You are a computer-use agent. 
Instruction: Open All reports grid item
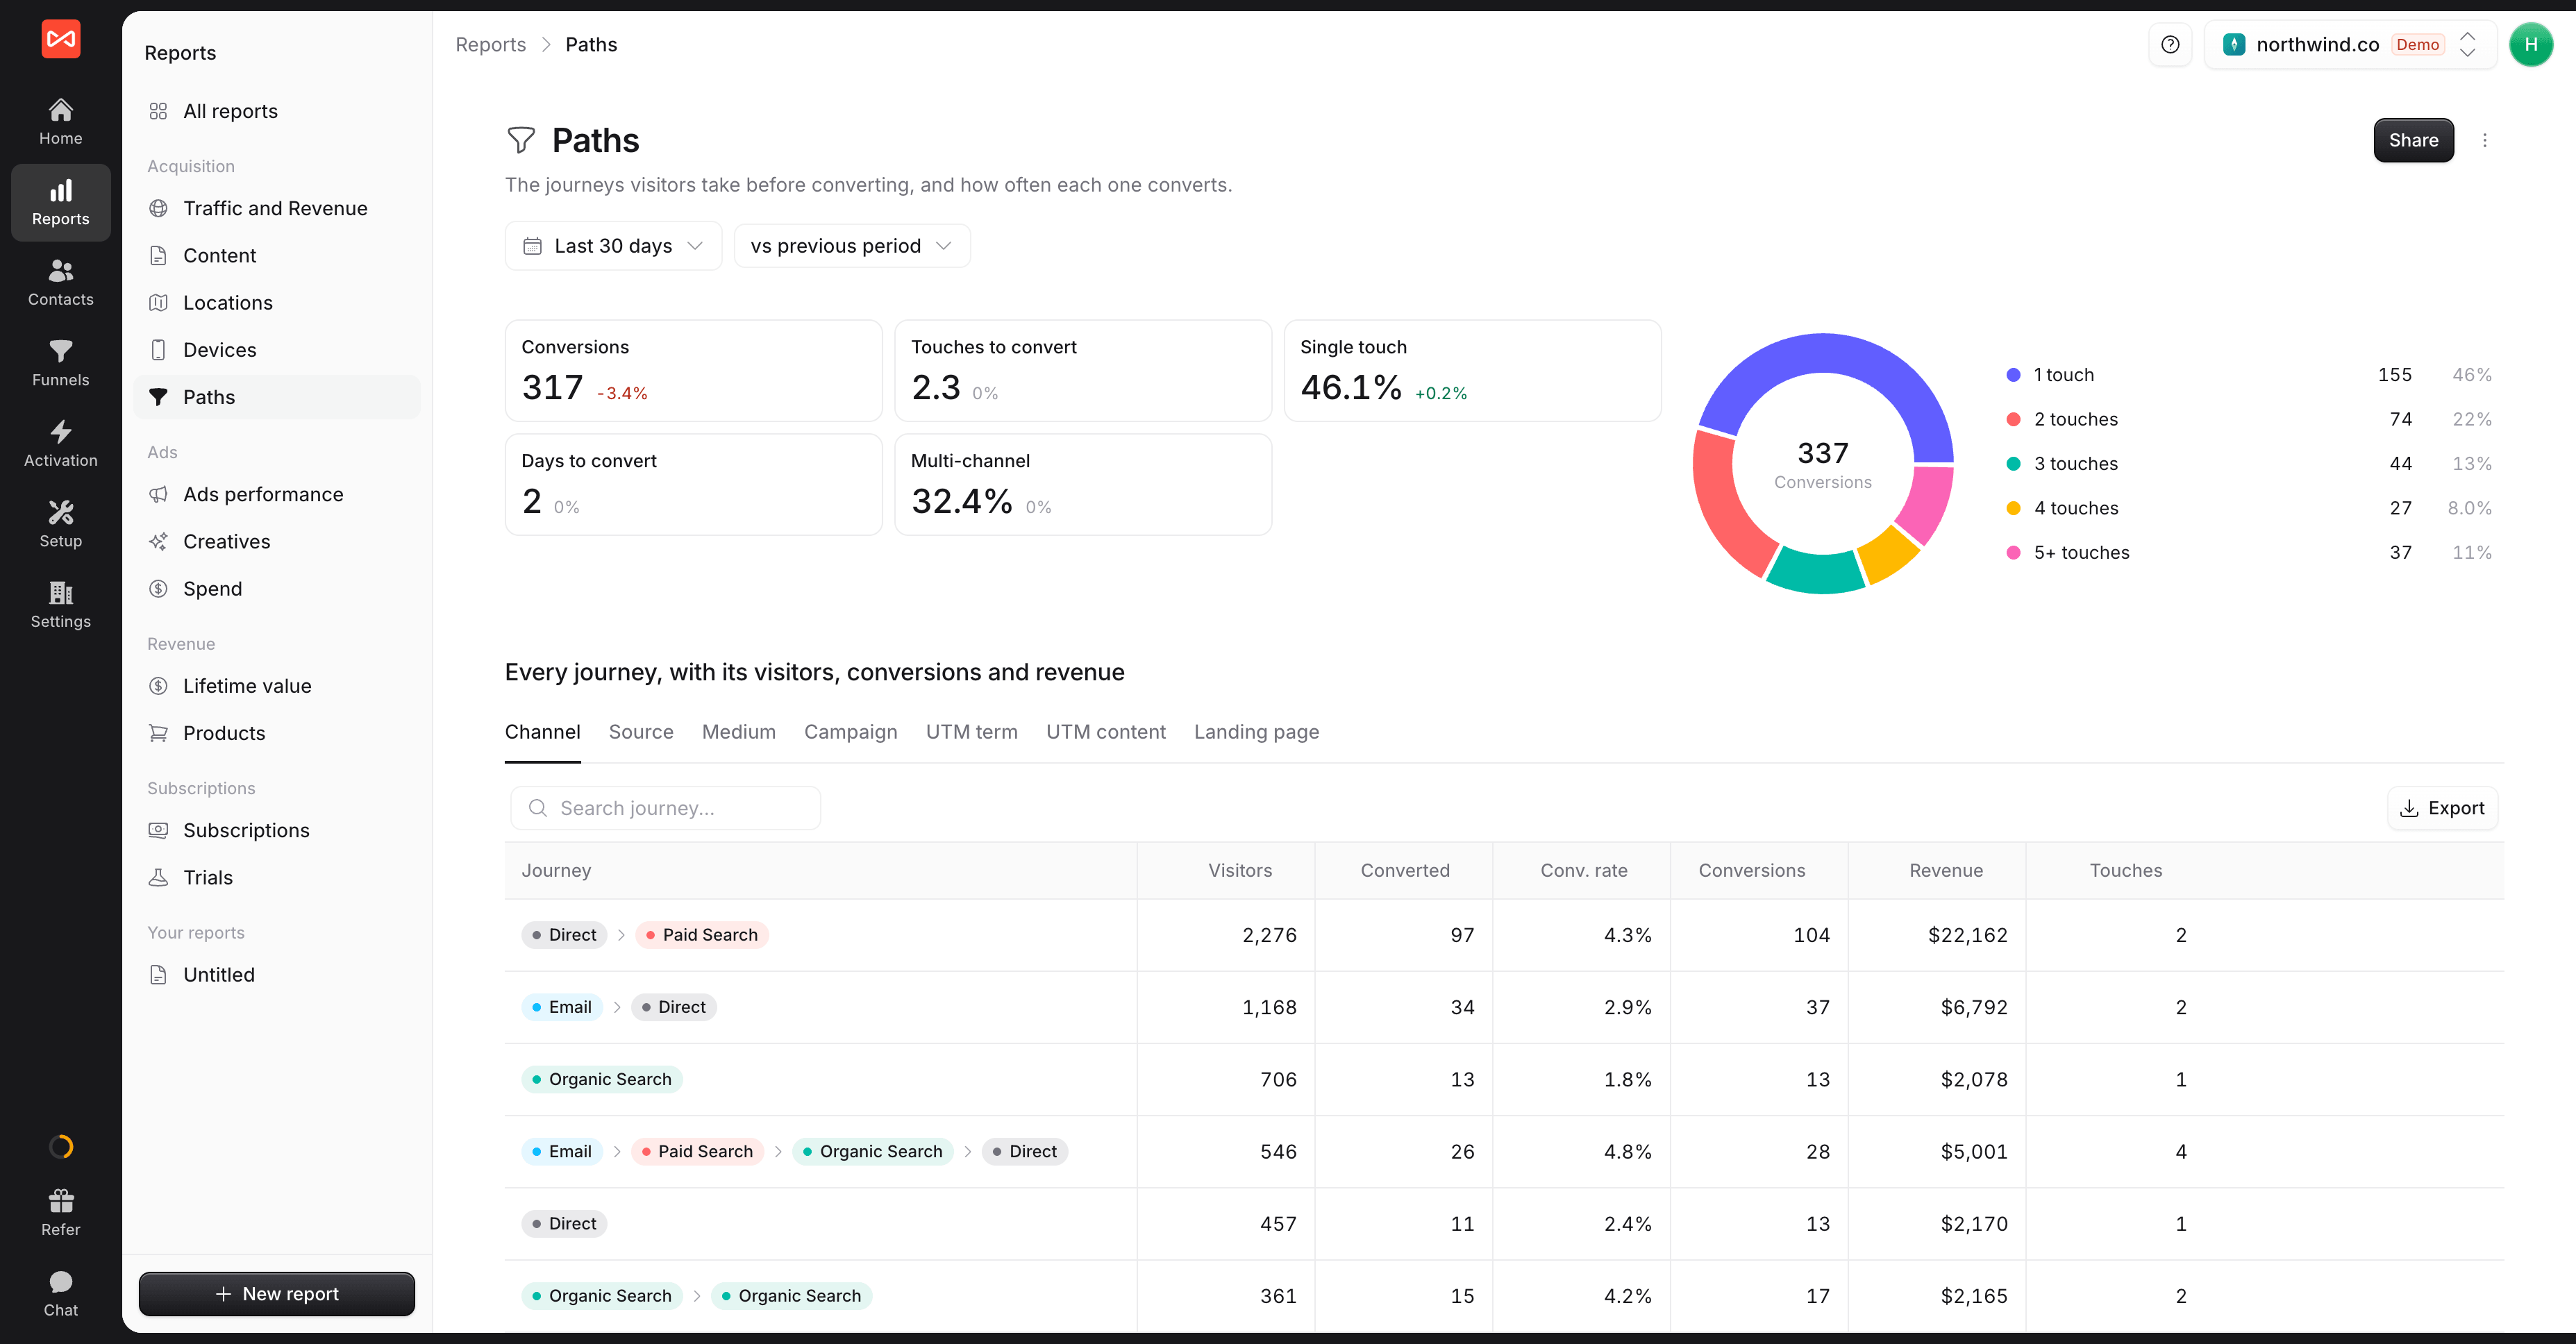[x=277, y=111]
